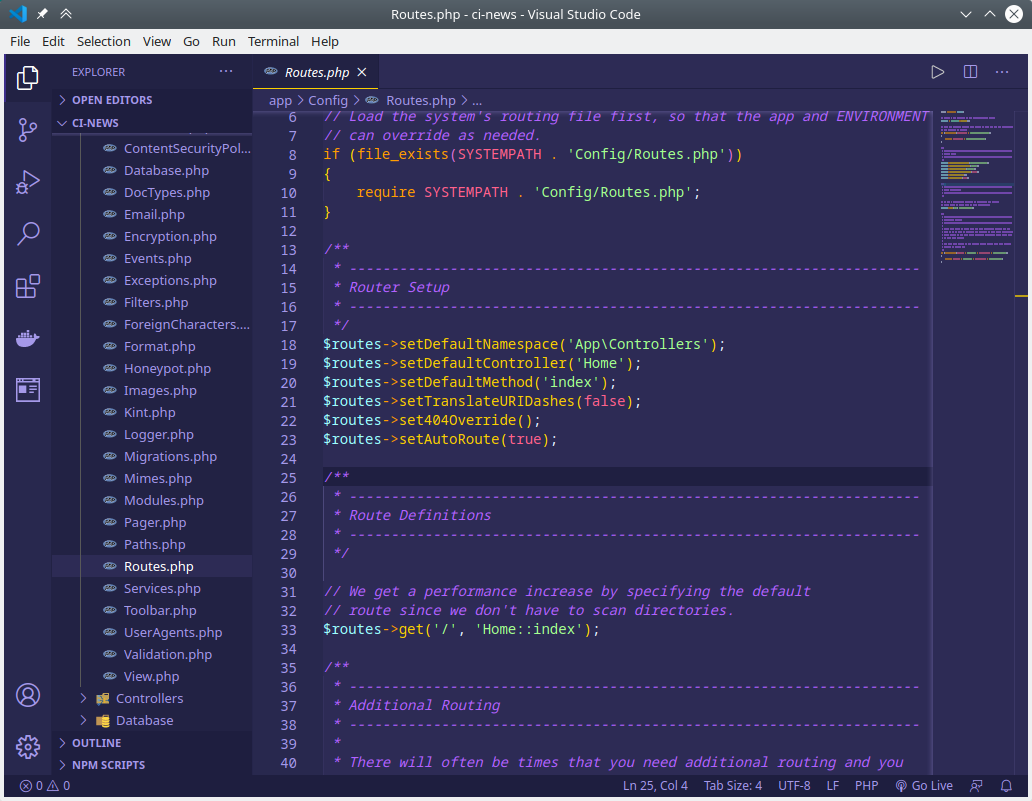The image size is (1032, 801).
Task: Open Services.php in the explorer
Action: click(x=162, y=588)
